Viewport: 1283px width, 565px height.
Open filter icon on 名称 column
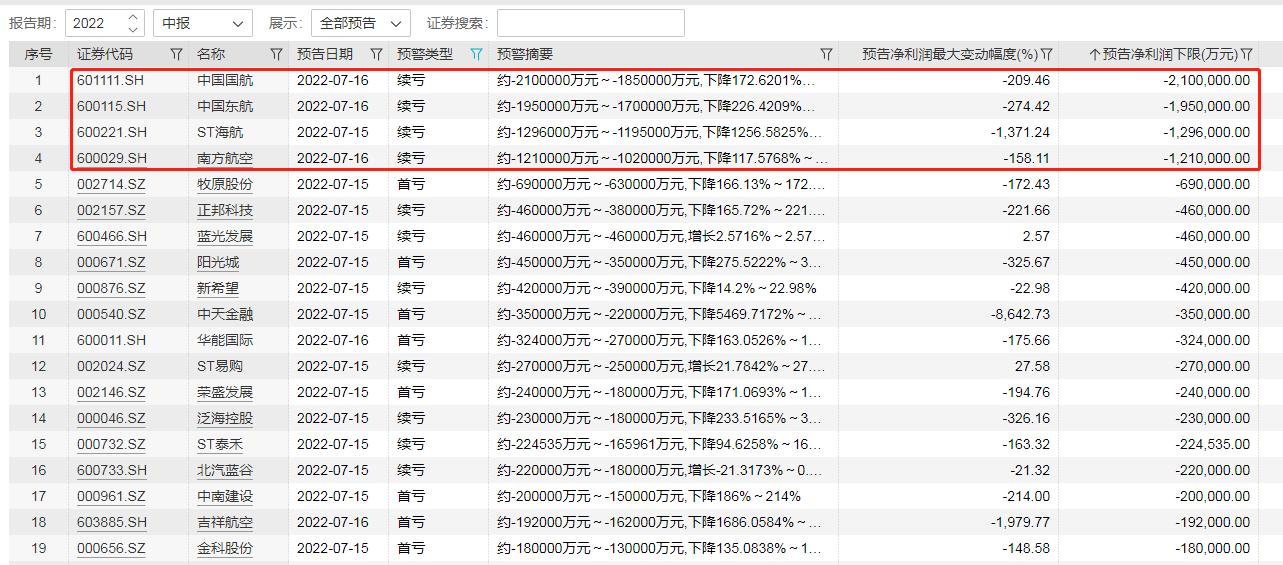(276, 54)
